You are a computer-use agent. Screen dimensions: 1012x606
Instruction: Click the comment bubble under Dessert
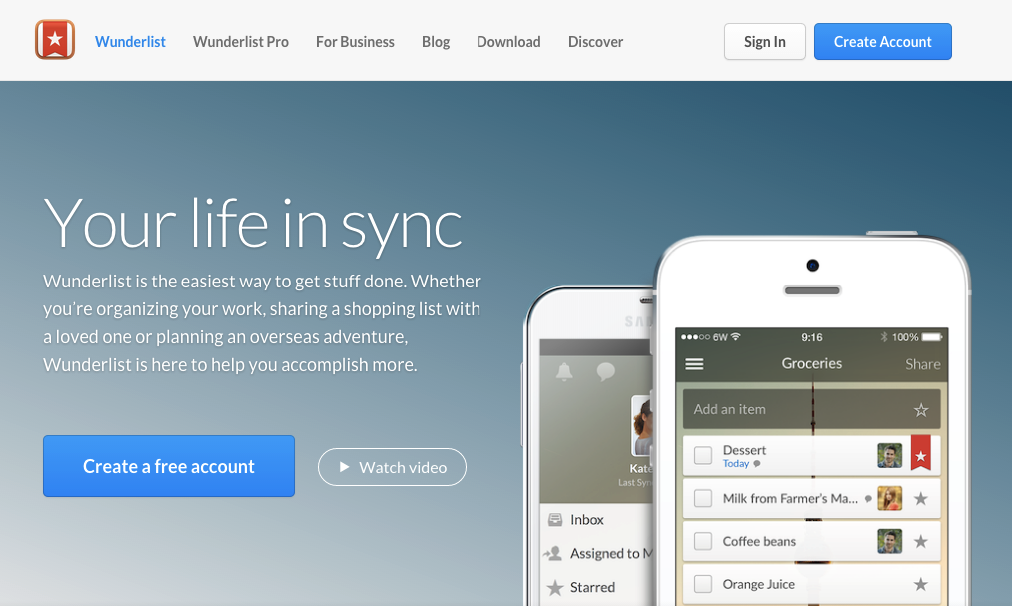click(x=757, y=463)
